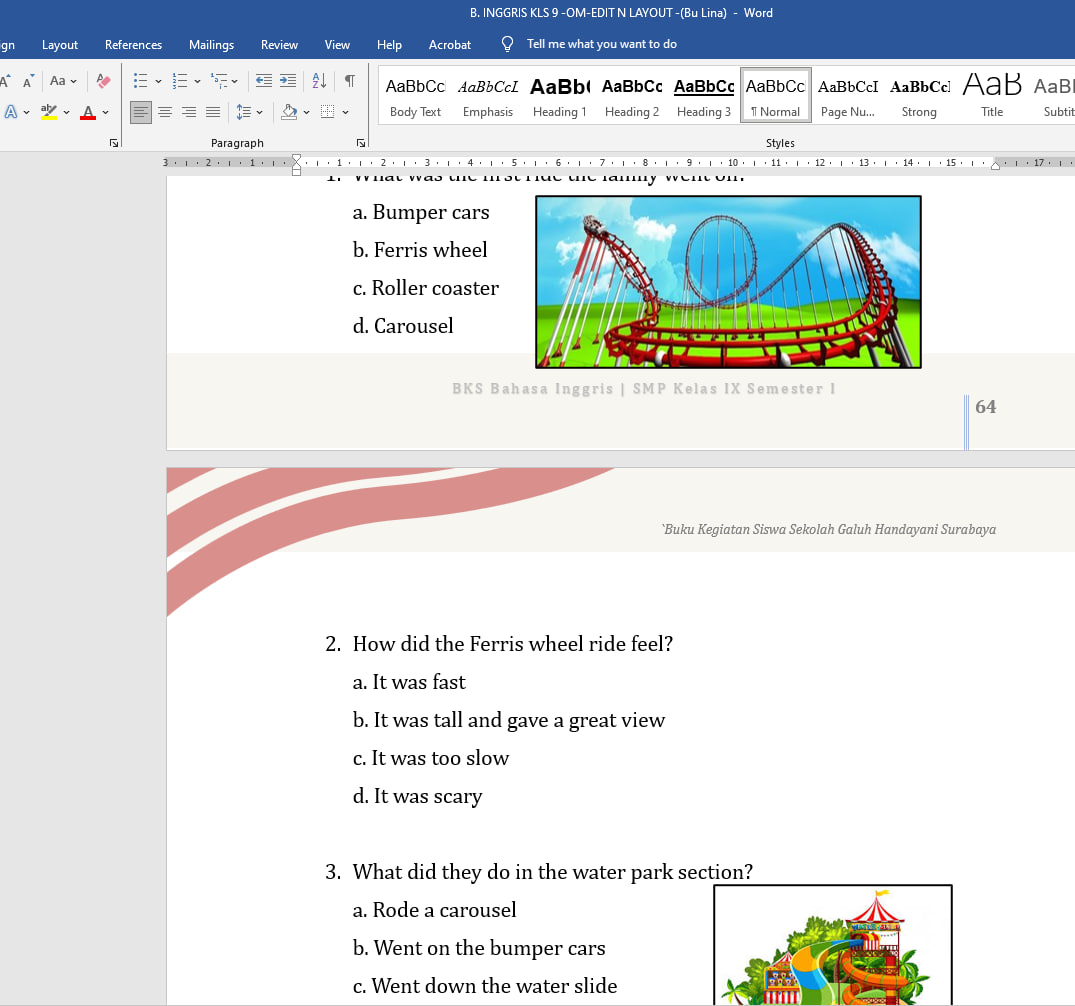
Task: Expand the Text Effects dropdown arrow
Action: [26, 112]
